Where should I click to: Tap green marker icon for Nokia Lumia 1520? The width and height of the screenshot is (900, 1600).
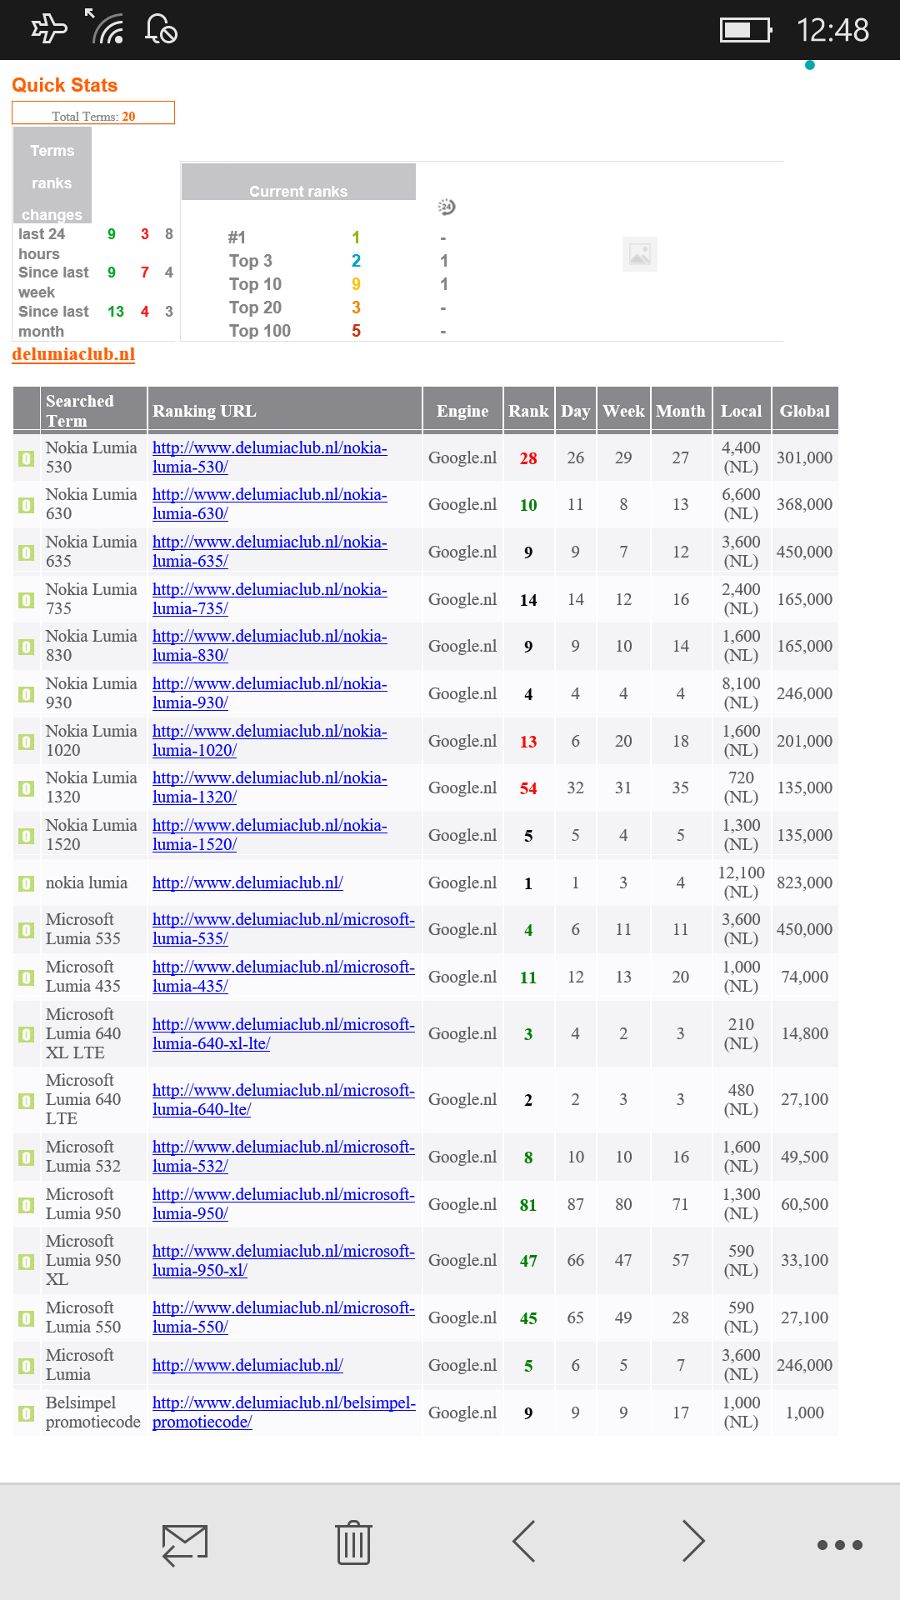click(27, 836)
